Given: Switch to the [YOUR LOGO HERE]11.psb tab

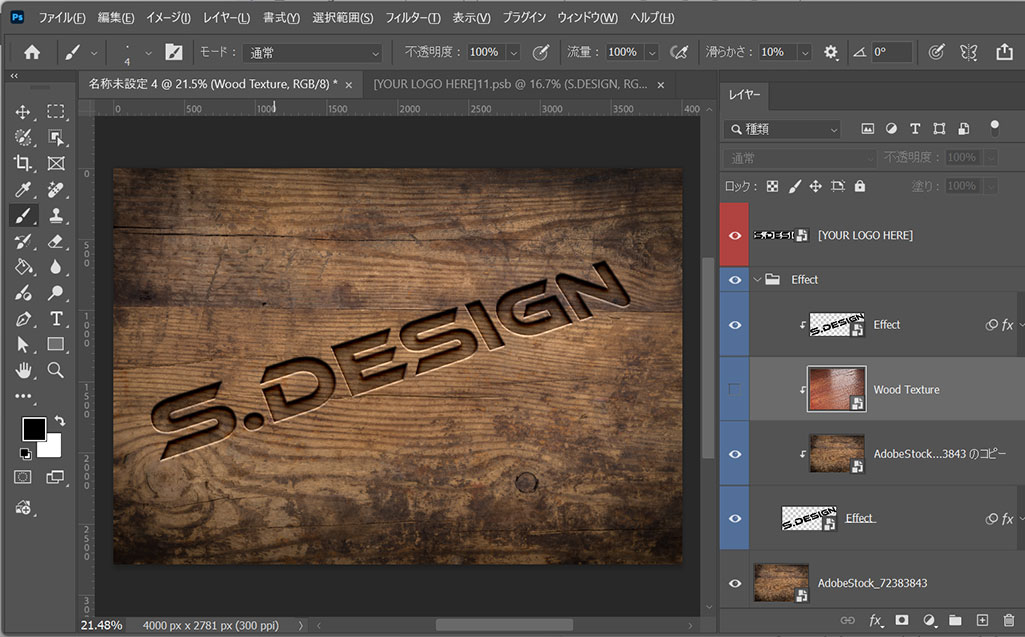Looking at the screenshot, I should coord(510,84).
